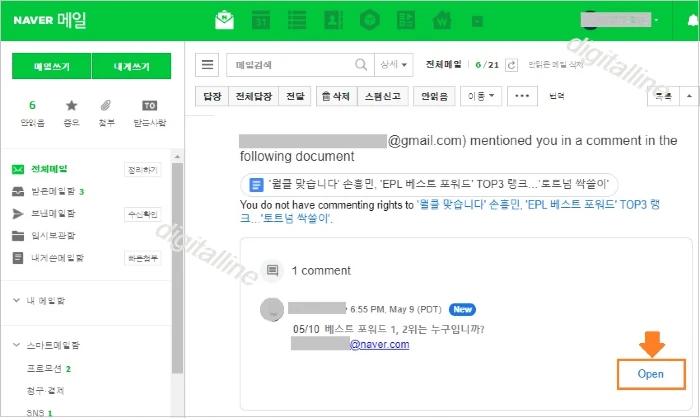Click 안읽은 메일 삭제 link
The image size is (700, 418).
[556, 65]
